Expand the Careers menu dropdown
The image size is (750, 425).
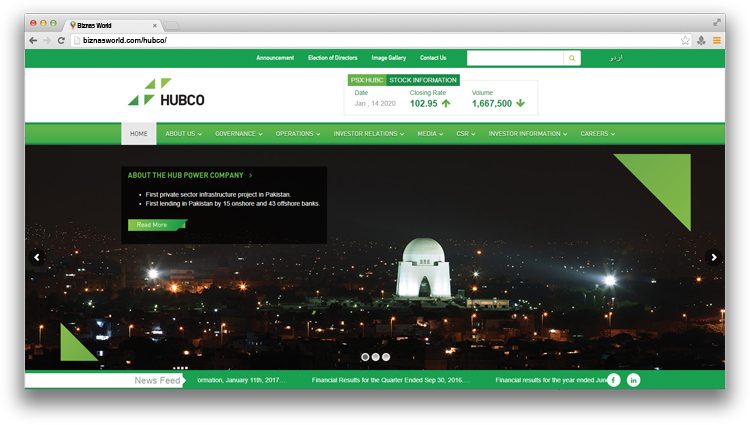pos(597,133)
